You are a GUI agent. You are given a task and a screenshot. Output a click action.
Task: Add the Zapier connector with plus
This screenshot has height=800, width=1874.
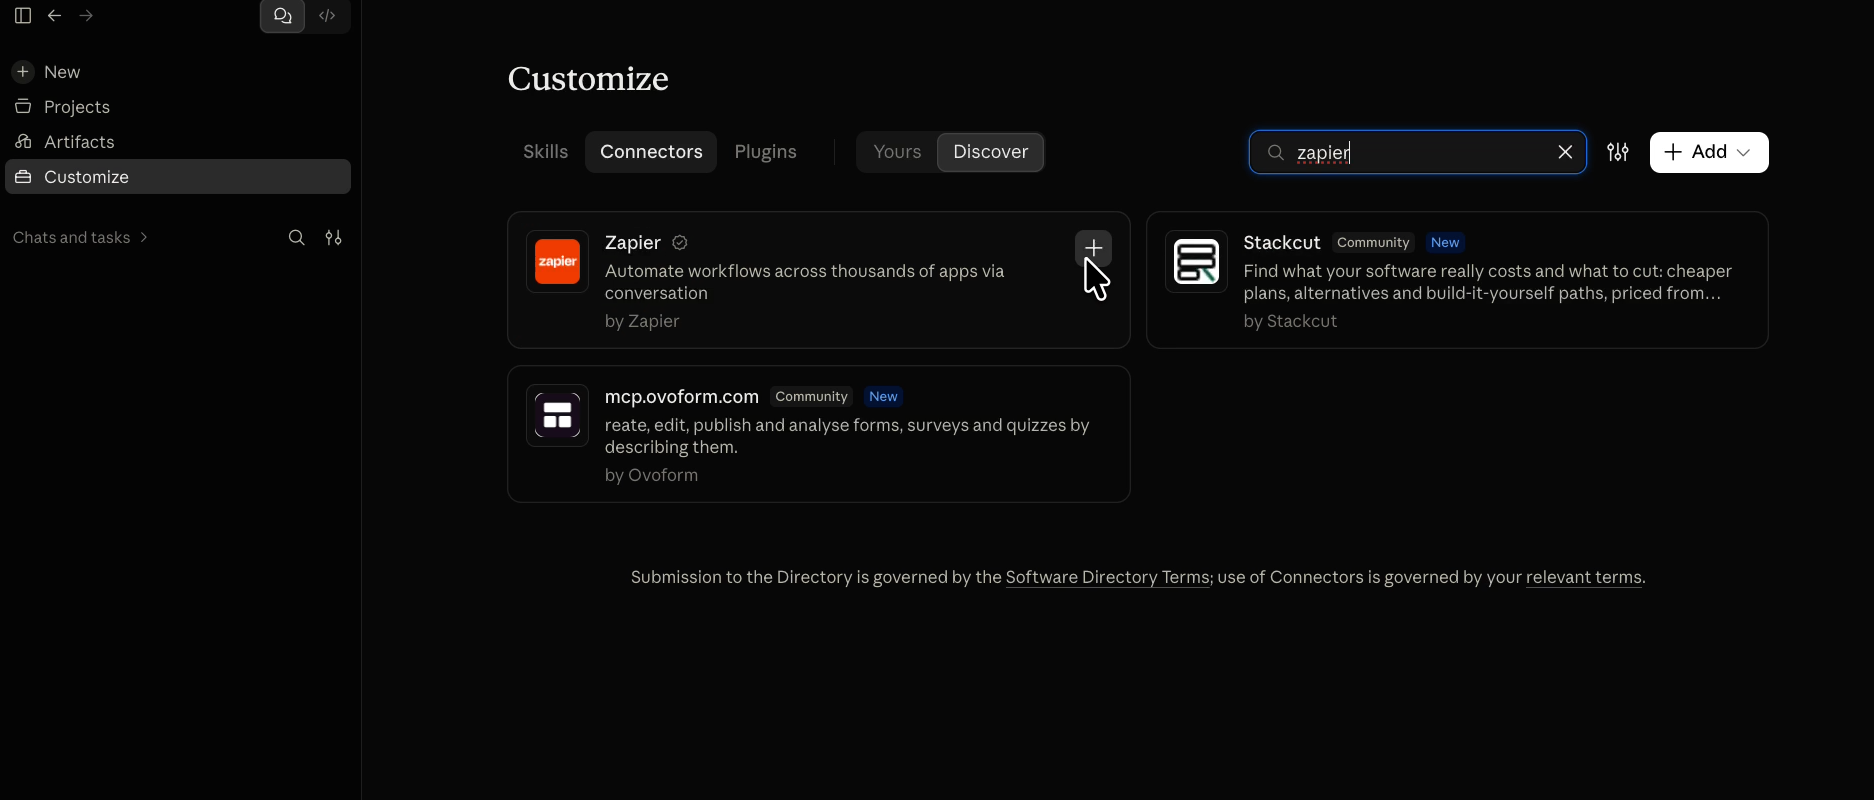(x=1093, y=248)
